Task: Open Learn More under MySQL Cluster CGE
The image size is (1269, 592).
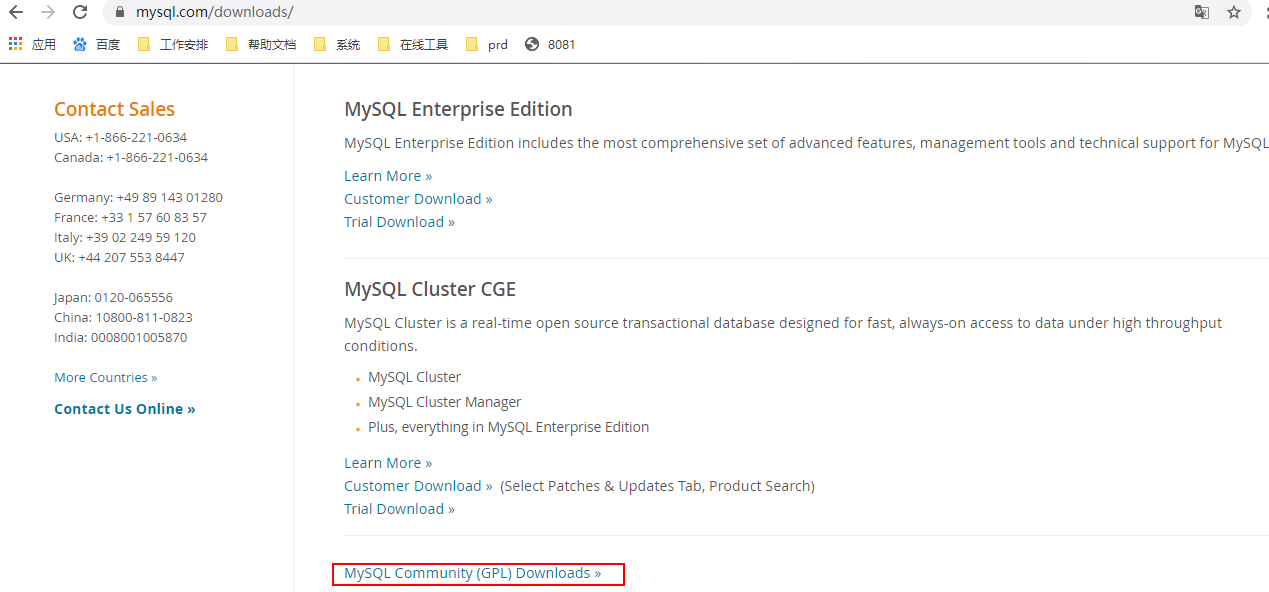Action: click(388, 463)
